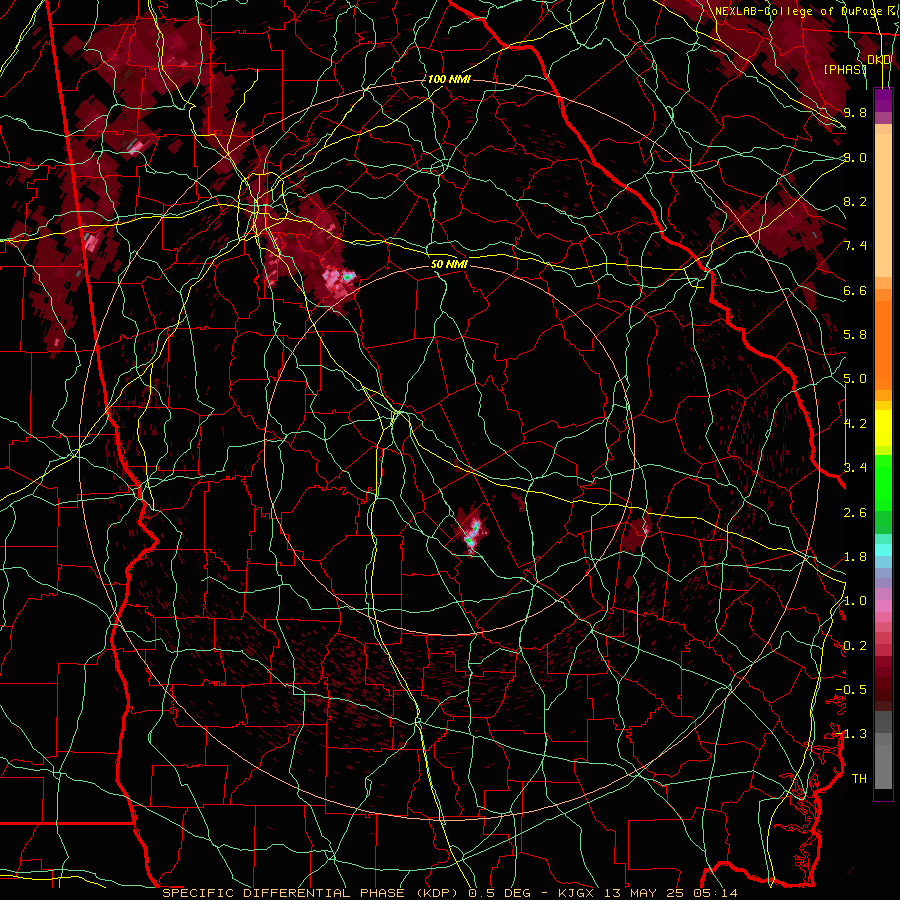Click the purple top segment of the color bar
Screen dimensions: 900x900
[x=883, y=100]
